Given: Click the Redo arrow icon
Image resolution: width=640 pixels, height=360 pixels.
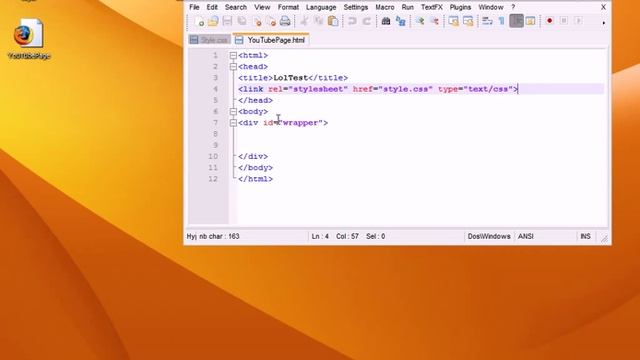Looking at the screenshot, I should point(367,21).
